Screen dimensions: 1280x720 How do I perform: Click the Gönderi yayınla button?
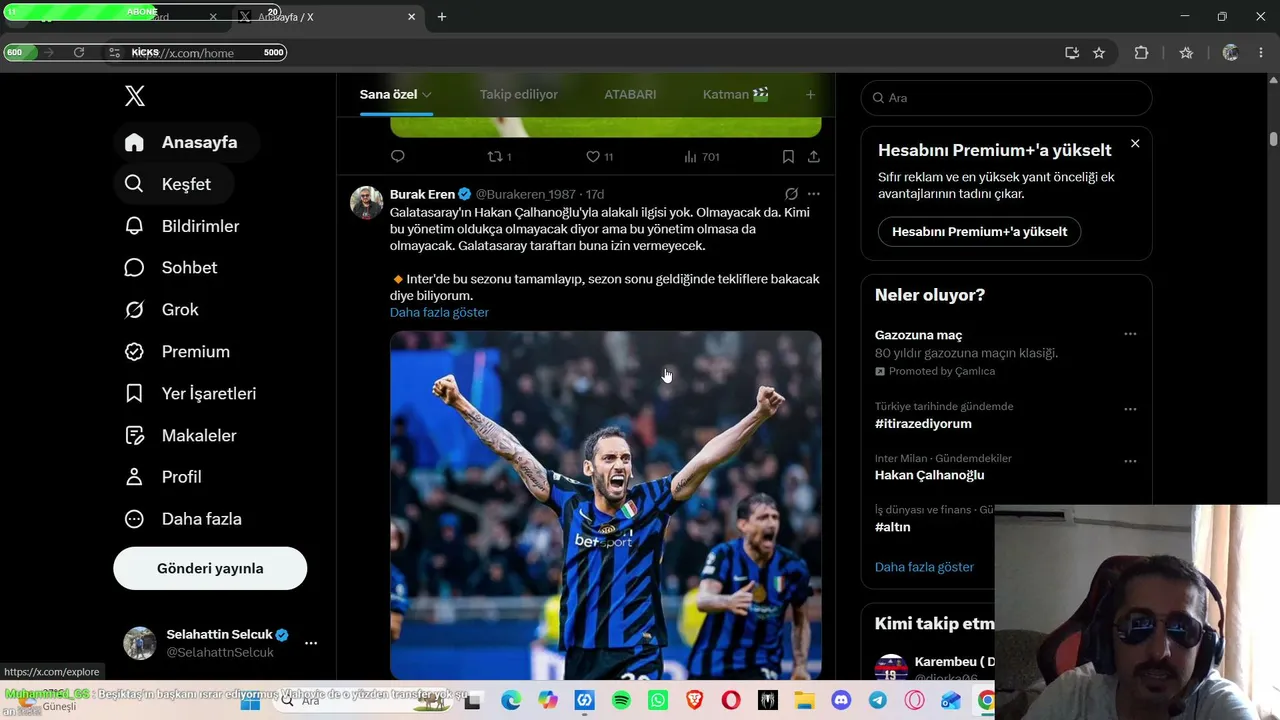210,568
